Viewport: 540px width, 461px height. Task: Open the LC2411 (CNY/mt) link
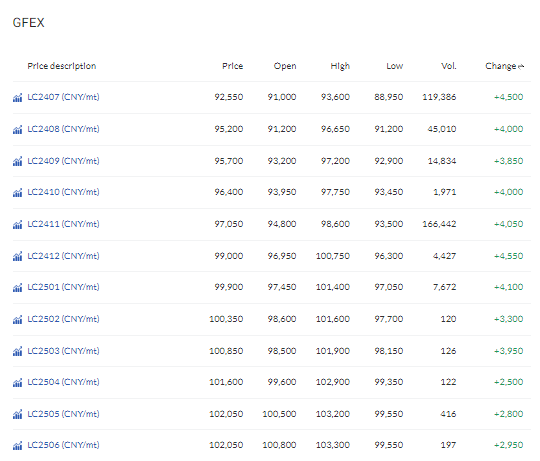[63, 224]
